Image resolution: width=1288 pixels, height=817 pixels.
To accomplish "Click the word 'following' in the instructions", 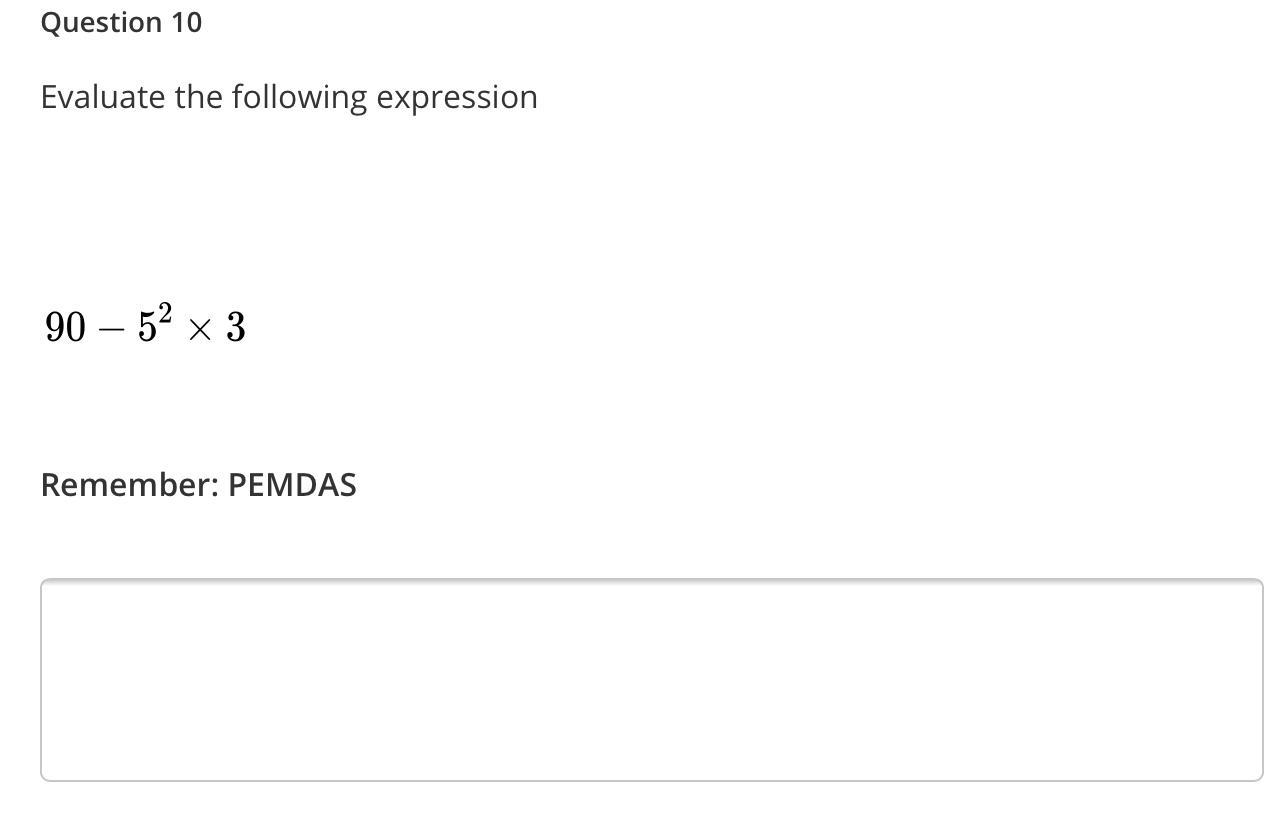I will coord(300,98).
